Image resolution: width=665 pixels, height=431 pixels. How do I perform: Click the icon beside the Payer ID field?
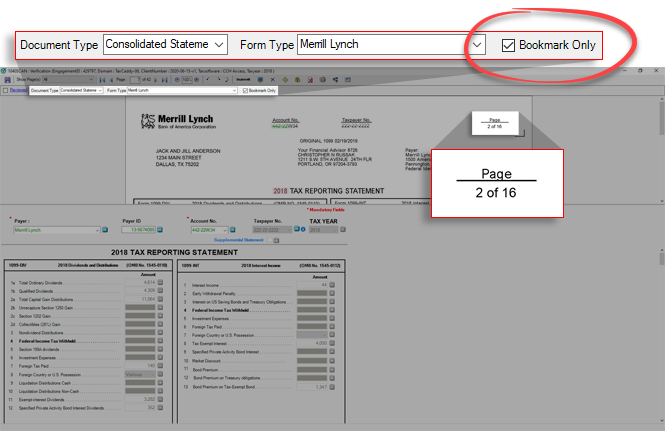point(160,230)
